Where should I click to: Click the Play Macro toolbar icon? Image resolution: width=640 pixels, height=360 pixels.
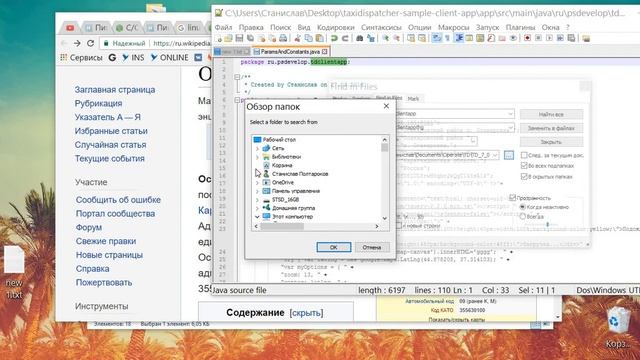(549, 39)
